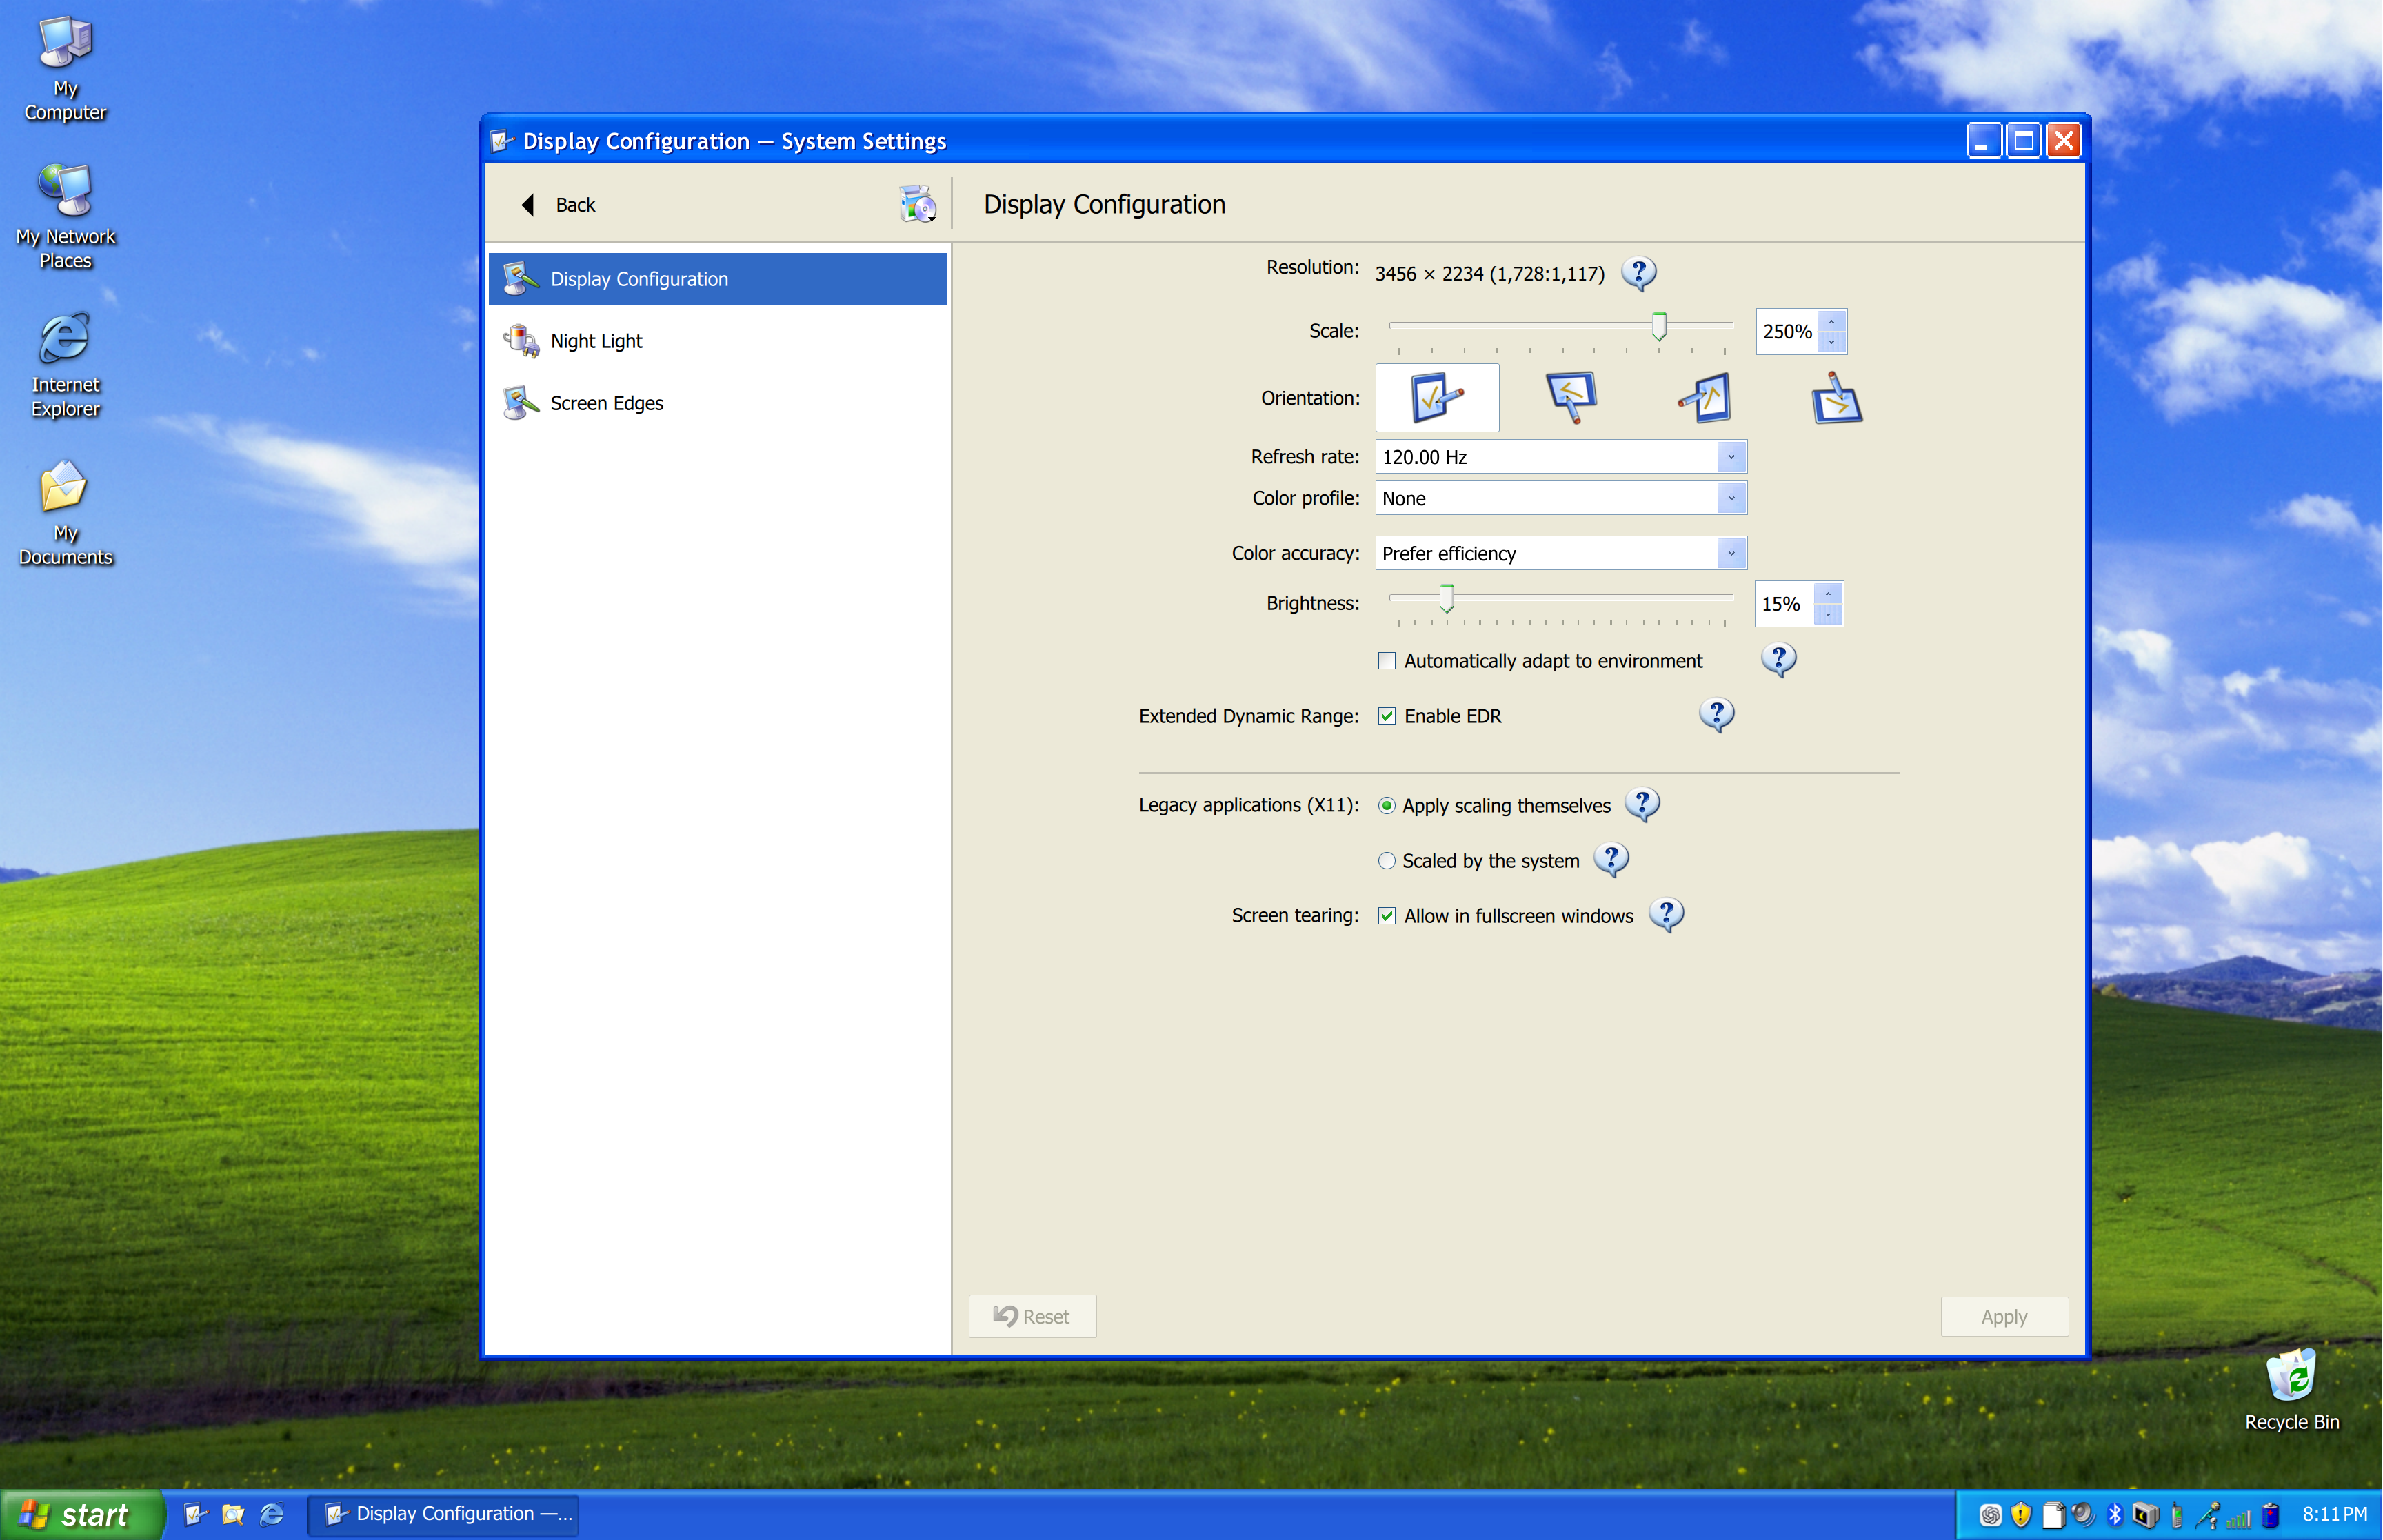Open help for Apply scaling themselves
The image size is (2383, 1540).
coord(1642,805)
